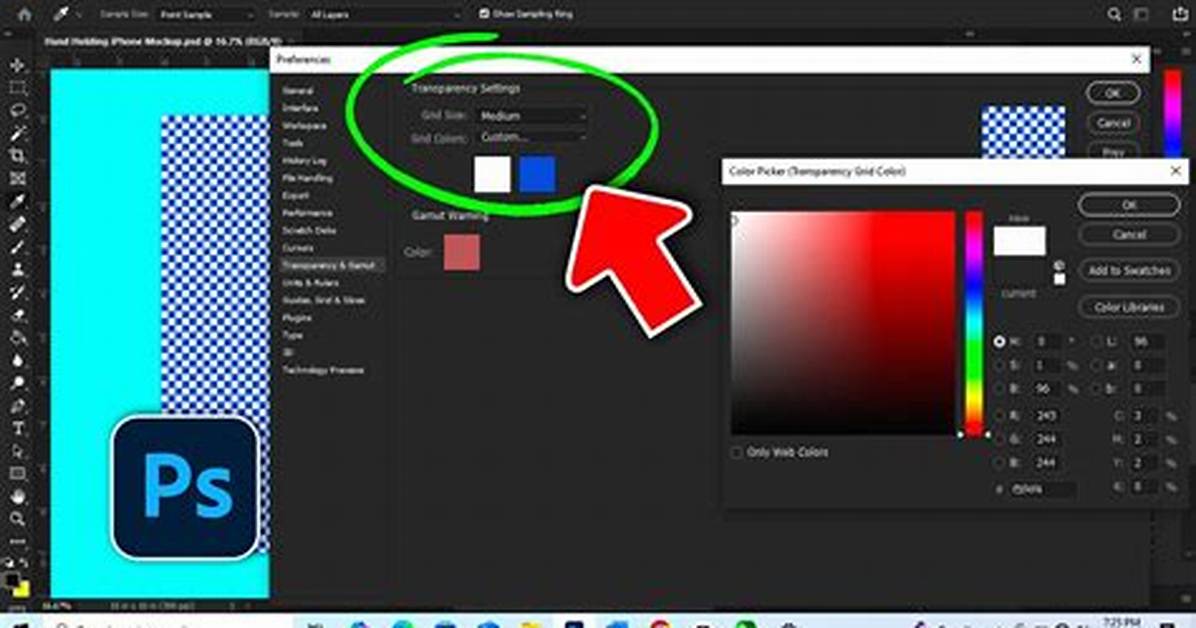1196x628 pixels.
Task: Select the Eyedropper tool in toolbar
Action: pos(18,201)
